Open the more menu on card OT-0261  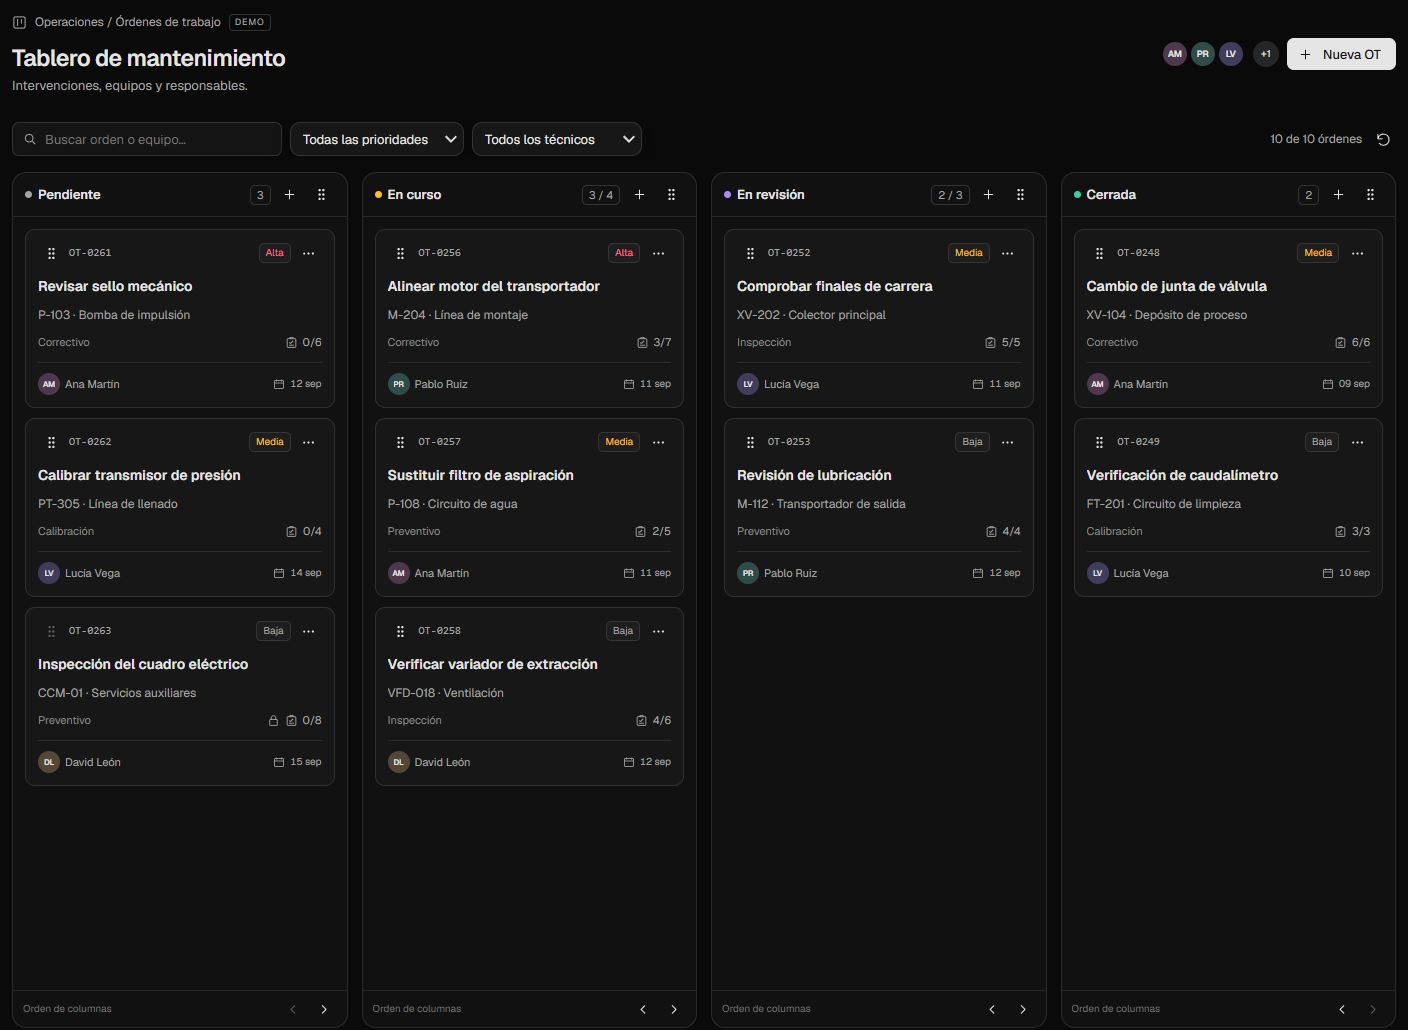tap(309, 253)
